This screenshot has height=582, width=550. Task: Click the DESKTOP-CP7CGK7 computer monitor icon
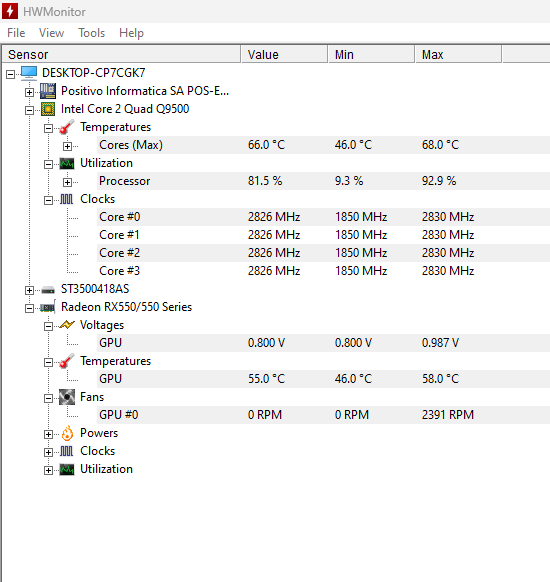click(x=29, y=73)
